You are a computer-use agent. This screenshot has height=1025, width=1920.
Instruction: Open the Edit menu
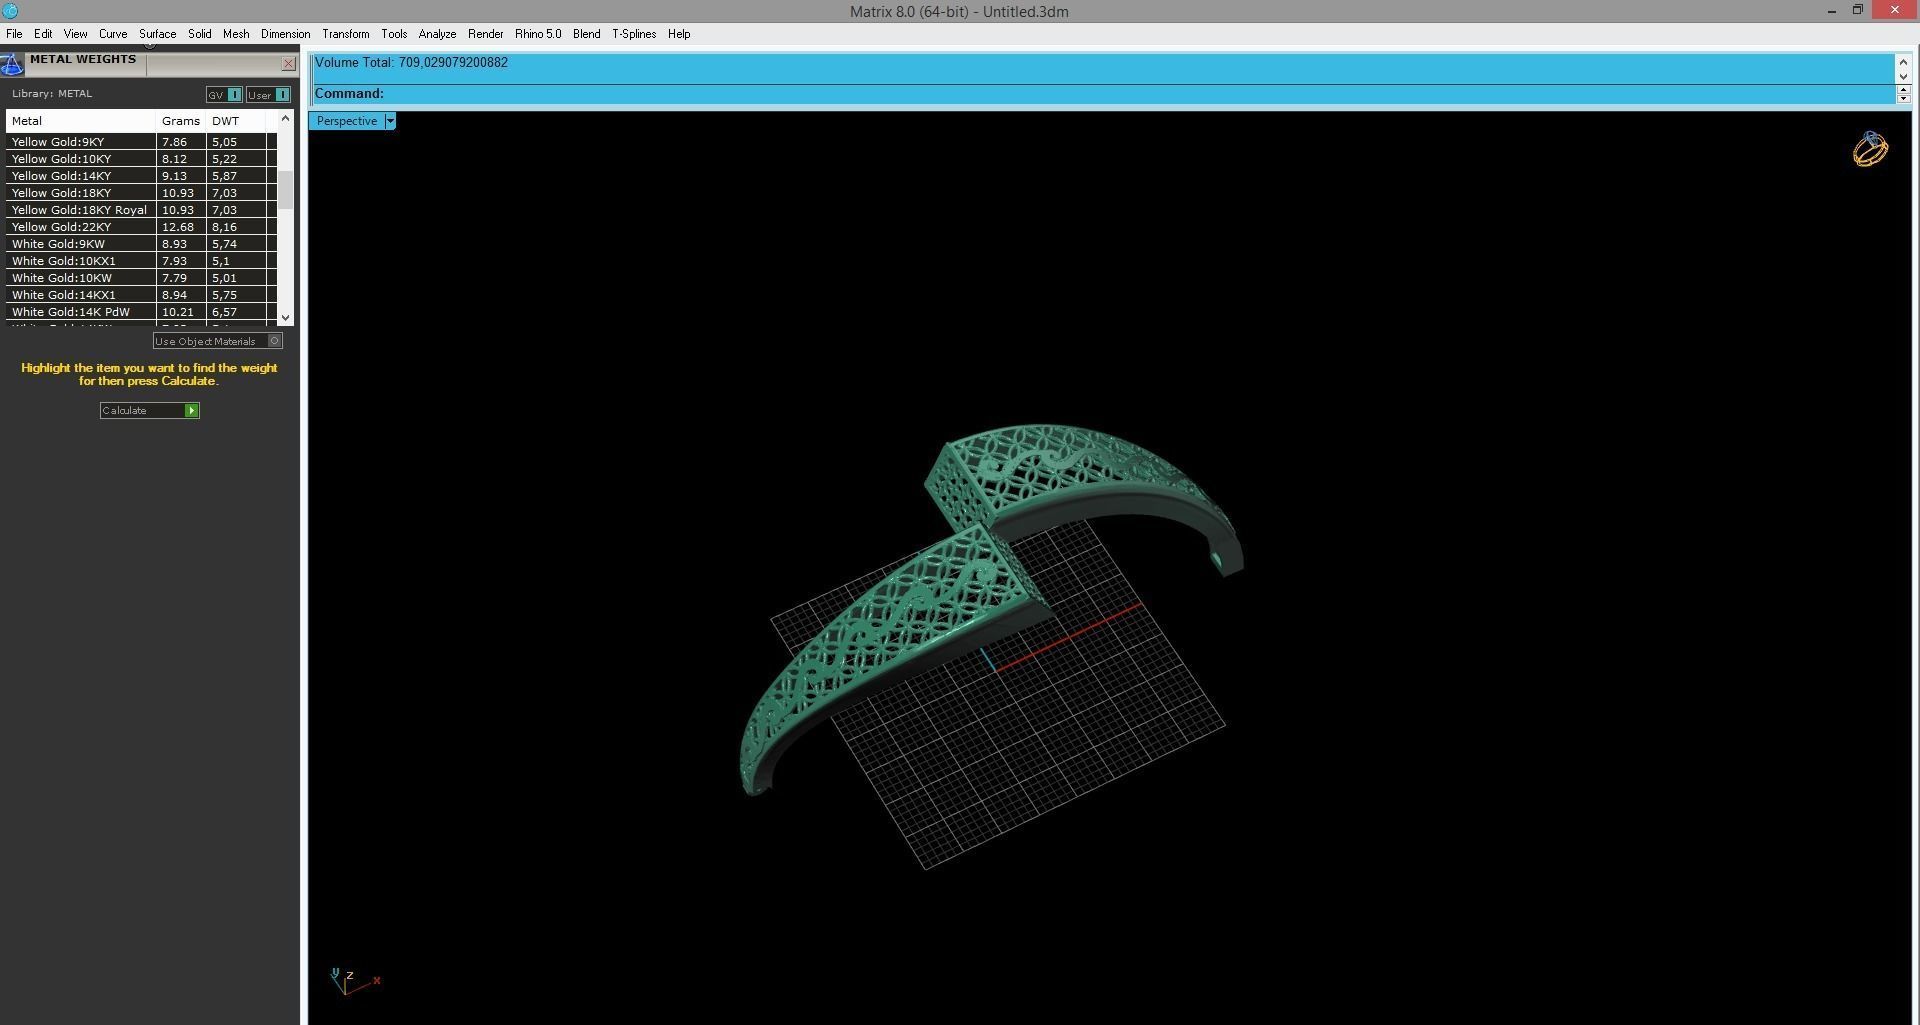[x=43, y=34]
